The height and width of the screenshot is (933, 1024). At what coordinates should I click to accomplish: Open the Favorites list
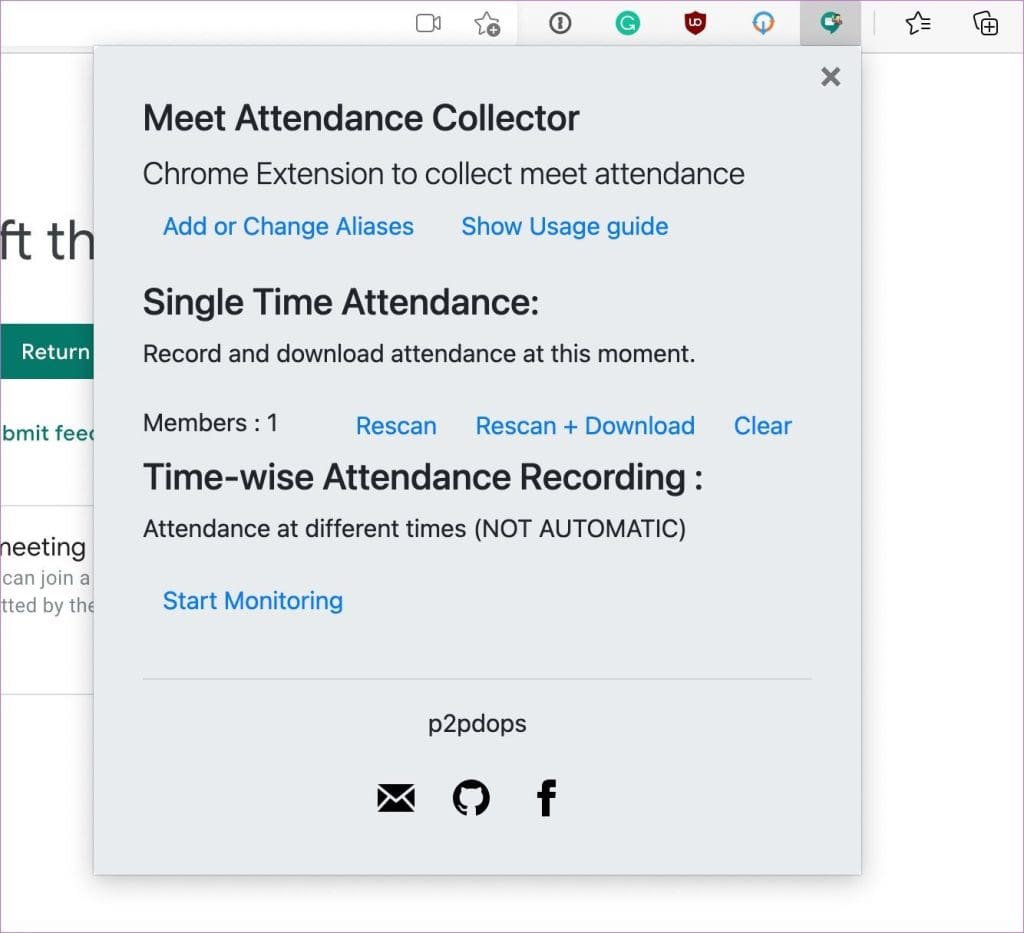click(918, 24)
